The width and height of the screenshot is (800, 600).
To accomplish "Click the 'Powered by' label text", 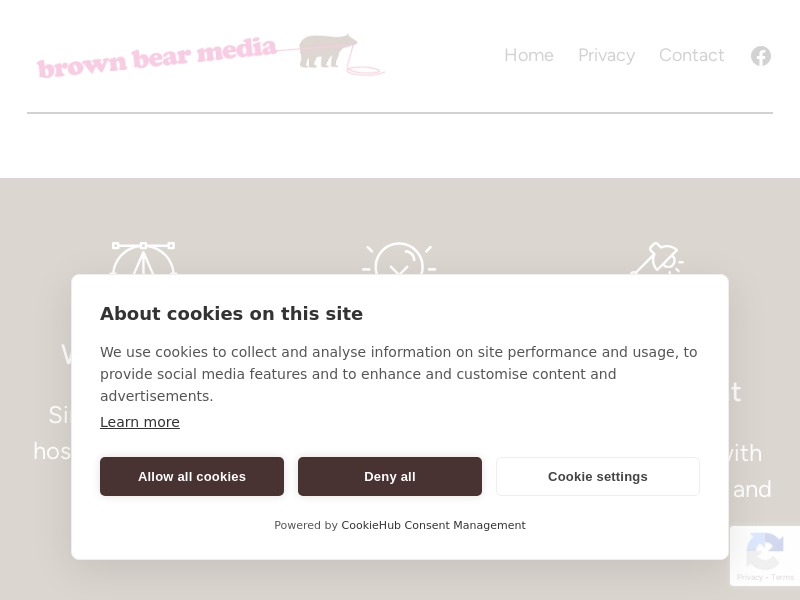I will tap(306, 526).
